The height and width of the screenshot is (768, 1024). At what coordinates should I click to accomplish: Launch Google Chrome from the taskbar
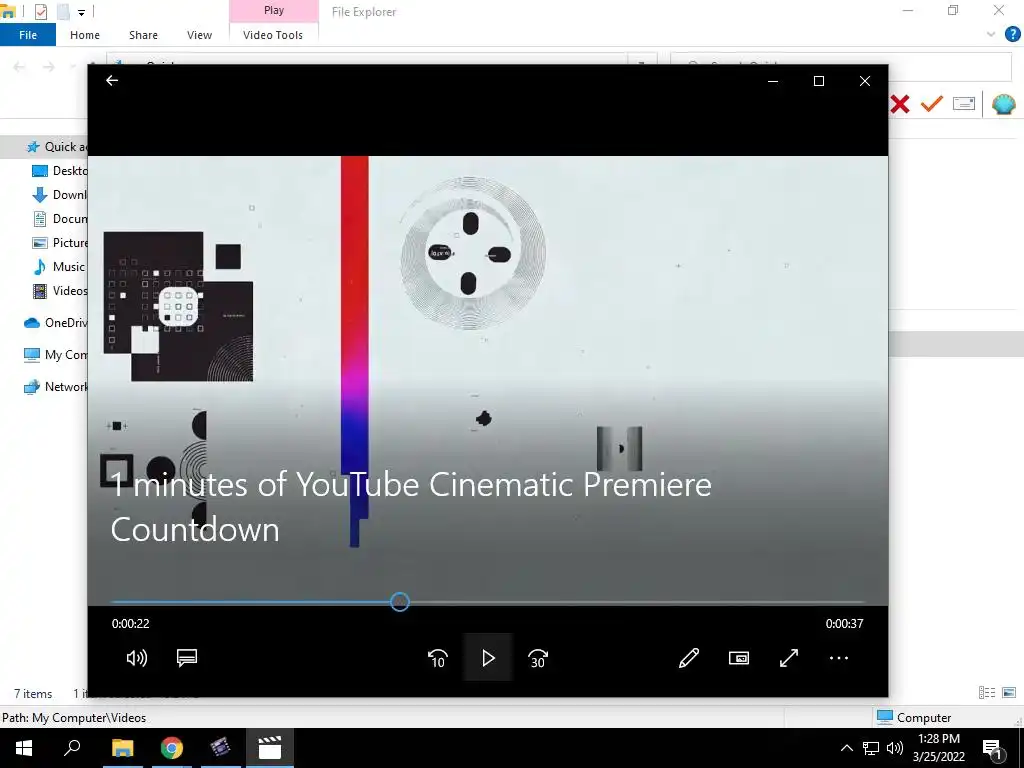(x=172, y=748)
